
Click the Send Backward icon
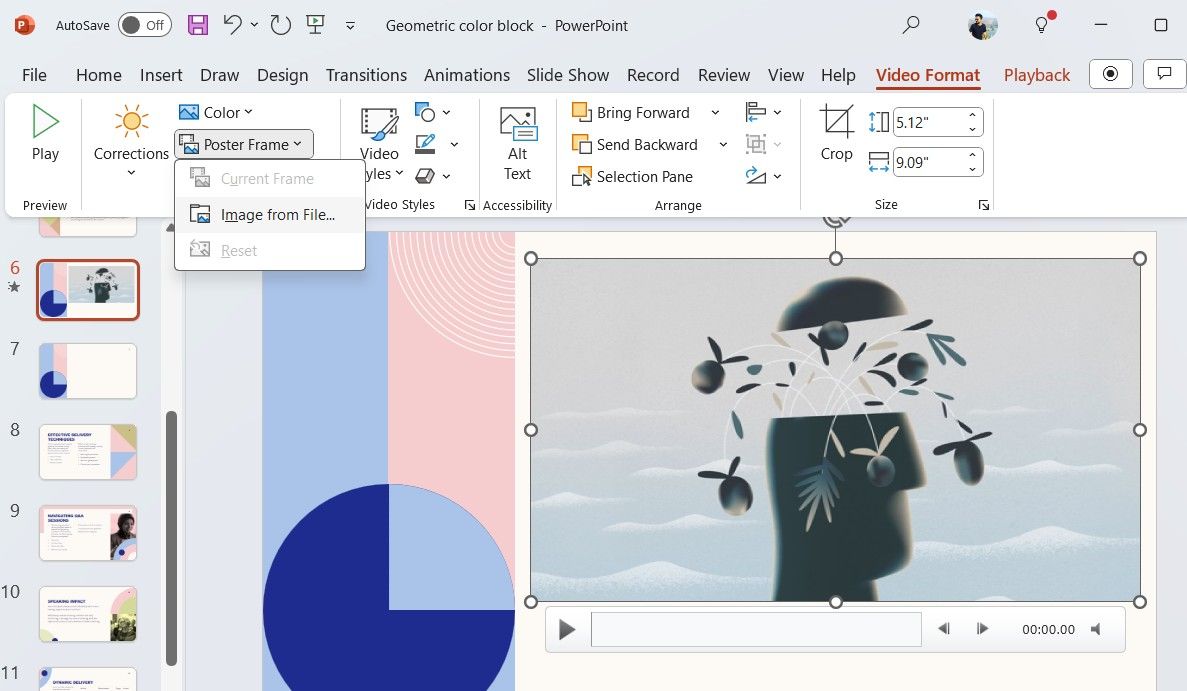click(x=580, y=144)
